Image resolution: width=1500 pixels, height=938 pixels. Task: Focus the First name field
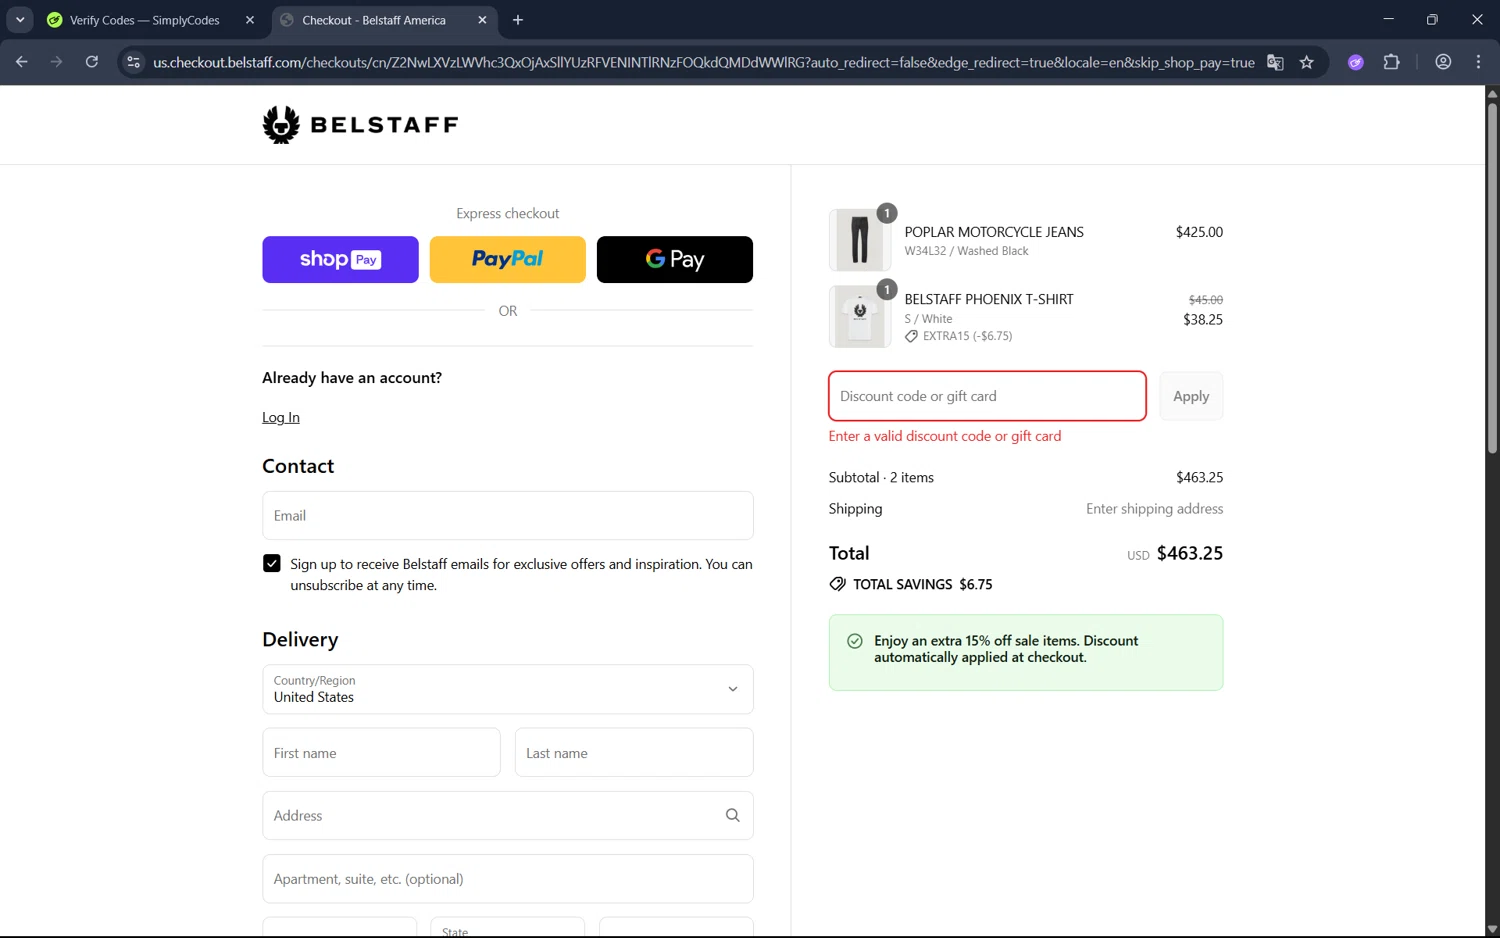(381, 753)
